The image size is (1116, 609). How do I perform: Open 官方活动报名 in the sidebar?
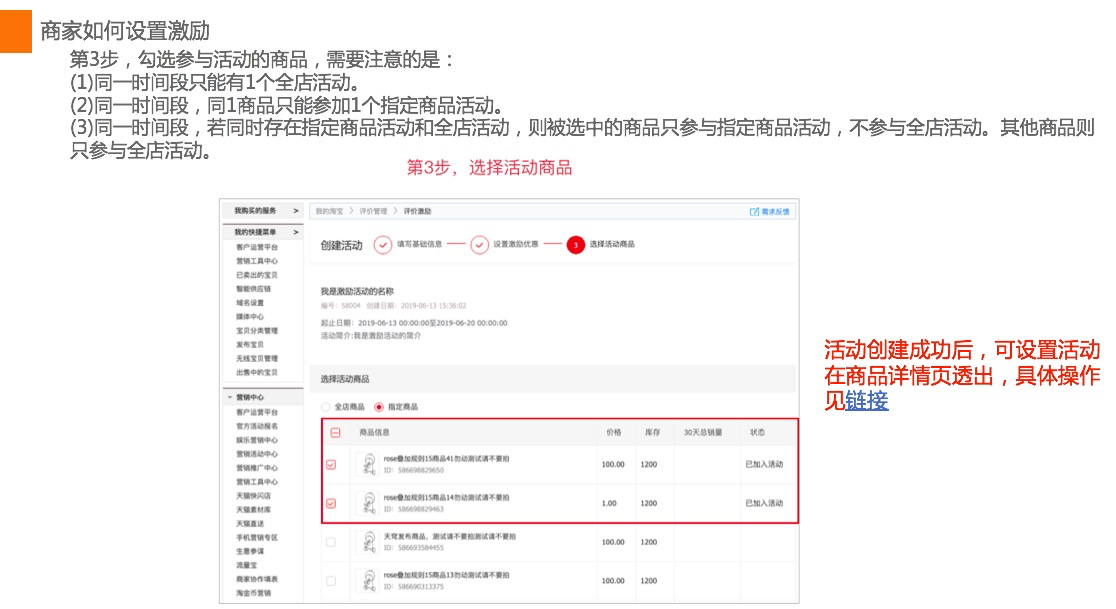[x=257, y=426]
